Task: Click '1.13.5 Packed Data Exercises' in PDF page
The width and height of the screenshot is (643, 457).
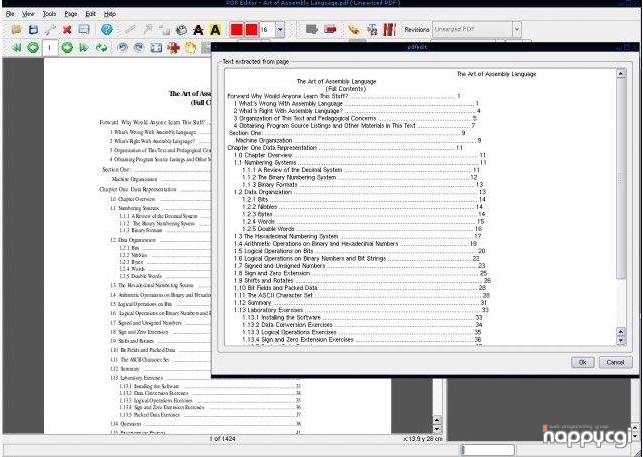Action: tap(150, 415)
